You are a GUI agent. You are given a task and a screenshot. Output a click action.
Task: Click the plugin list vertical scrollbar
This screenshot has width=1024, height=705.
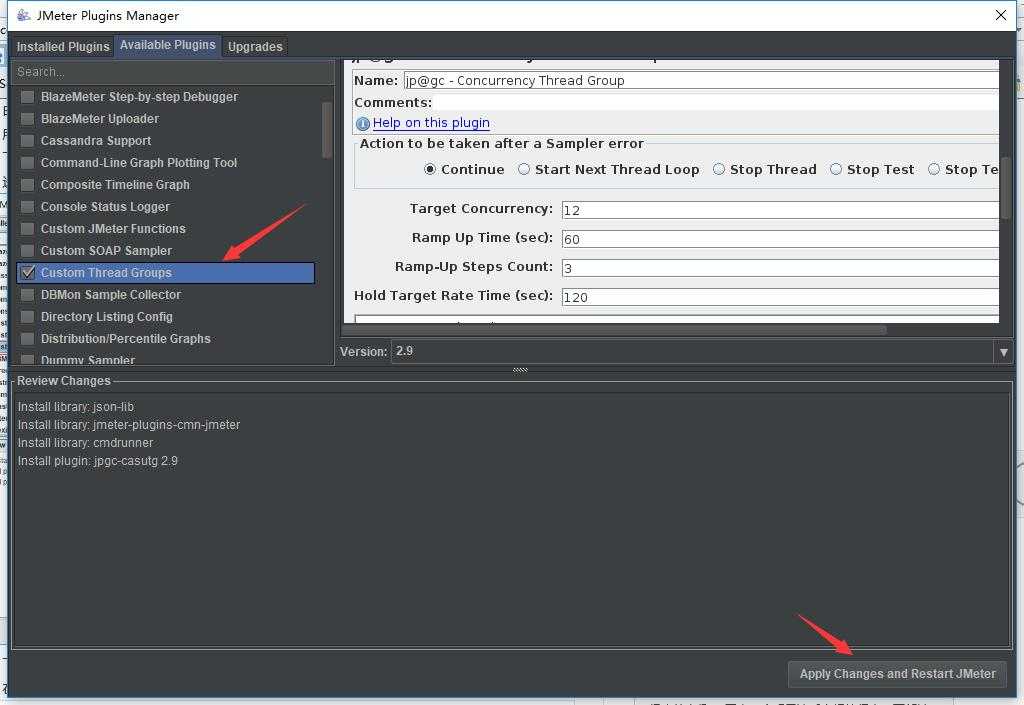point(327,130)
